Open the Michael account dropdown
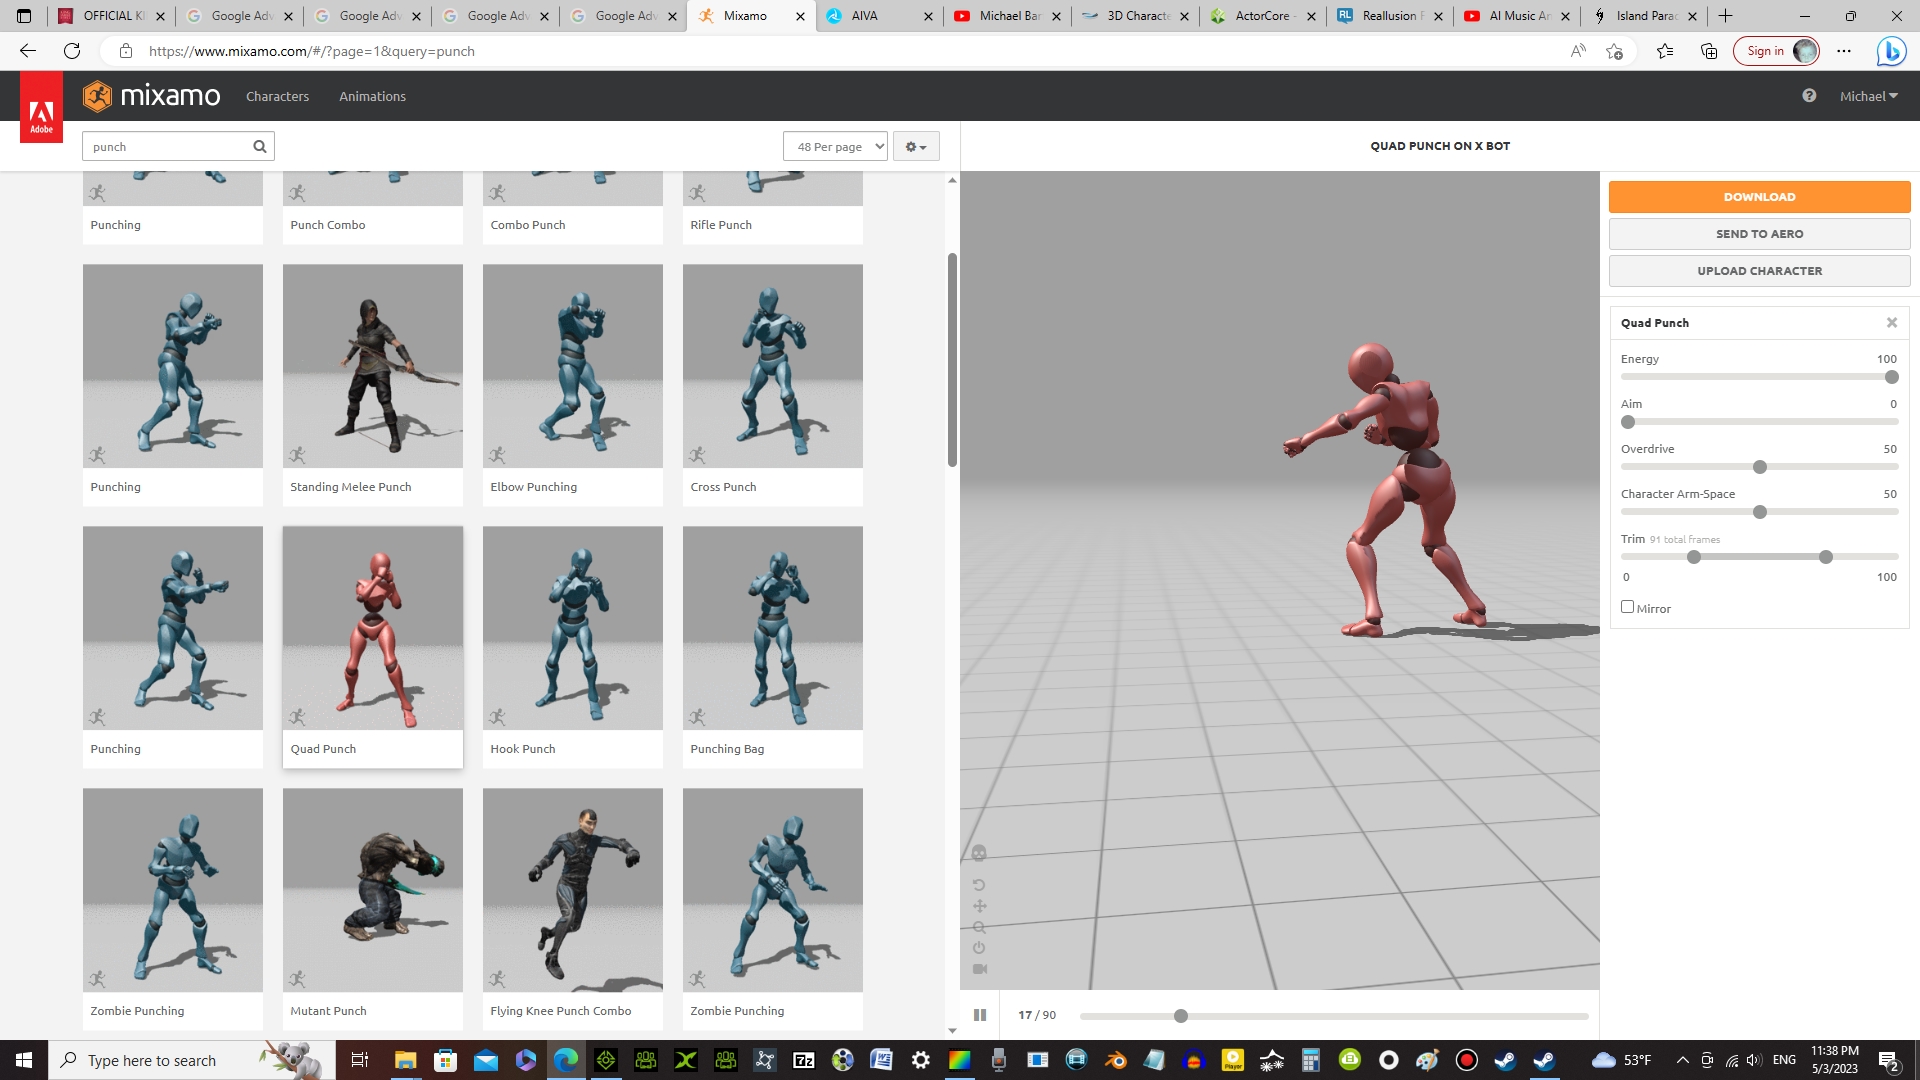Screen dimensions: 1920x1080 [x=1868, y=96]
